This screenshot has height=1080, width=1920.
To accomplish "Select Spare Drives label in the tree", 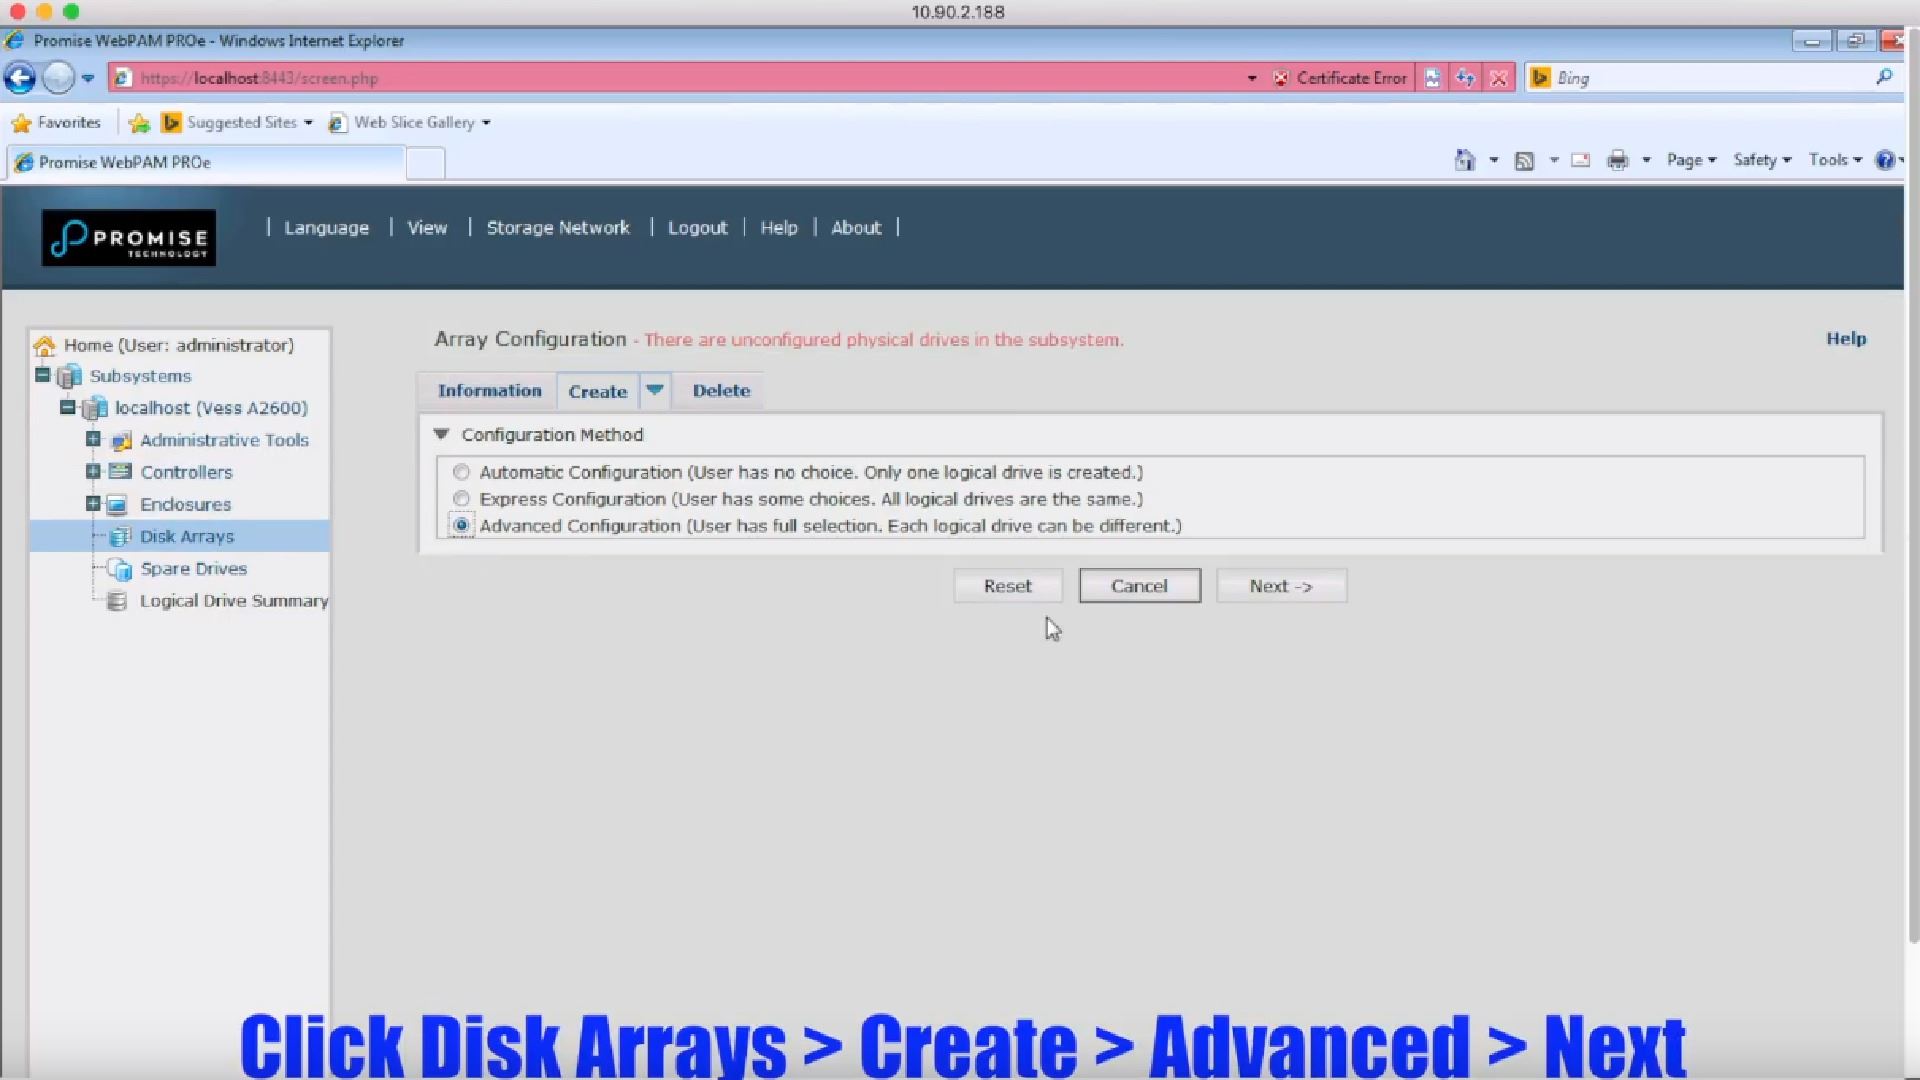I will pos(193,568).
